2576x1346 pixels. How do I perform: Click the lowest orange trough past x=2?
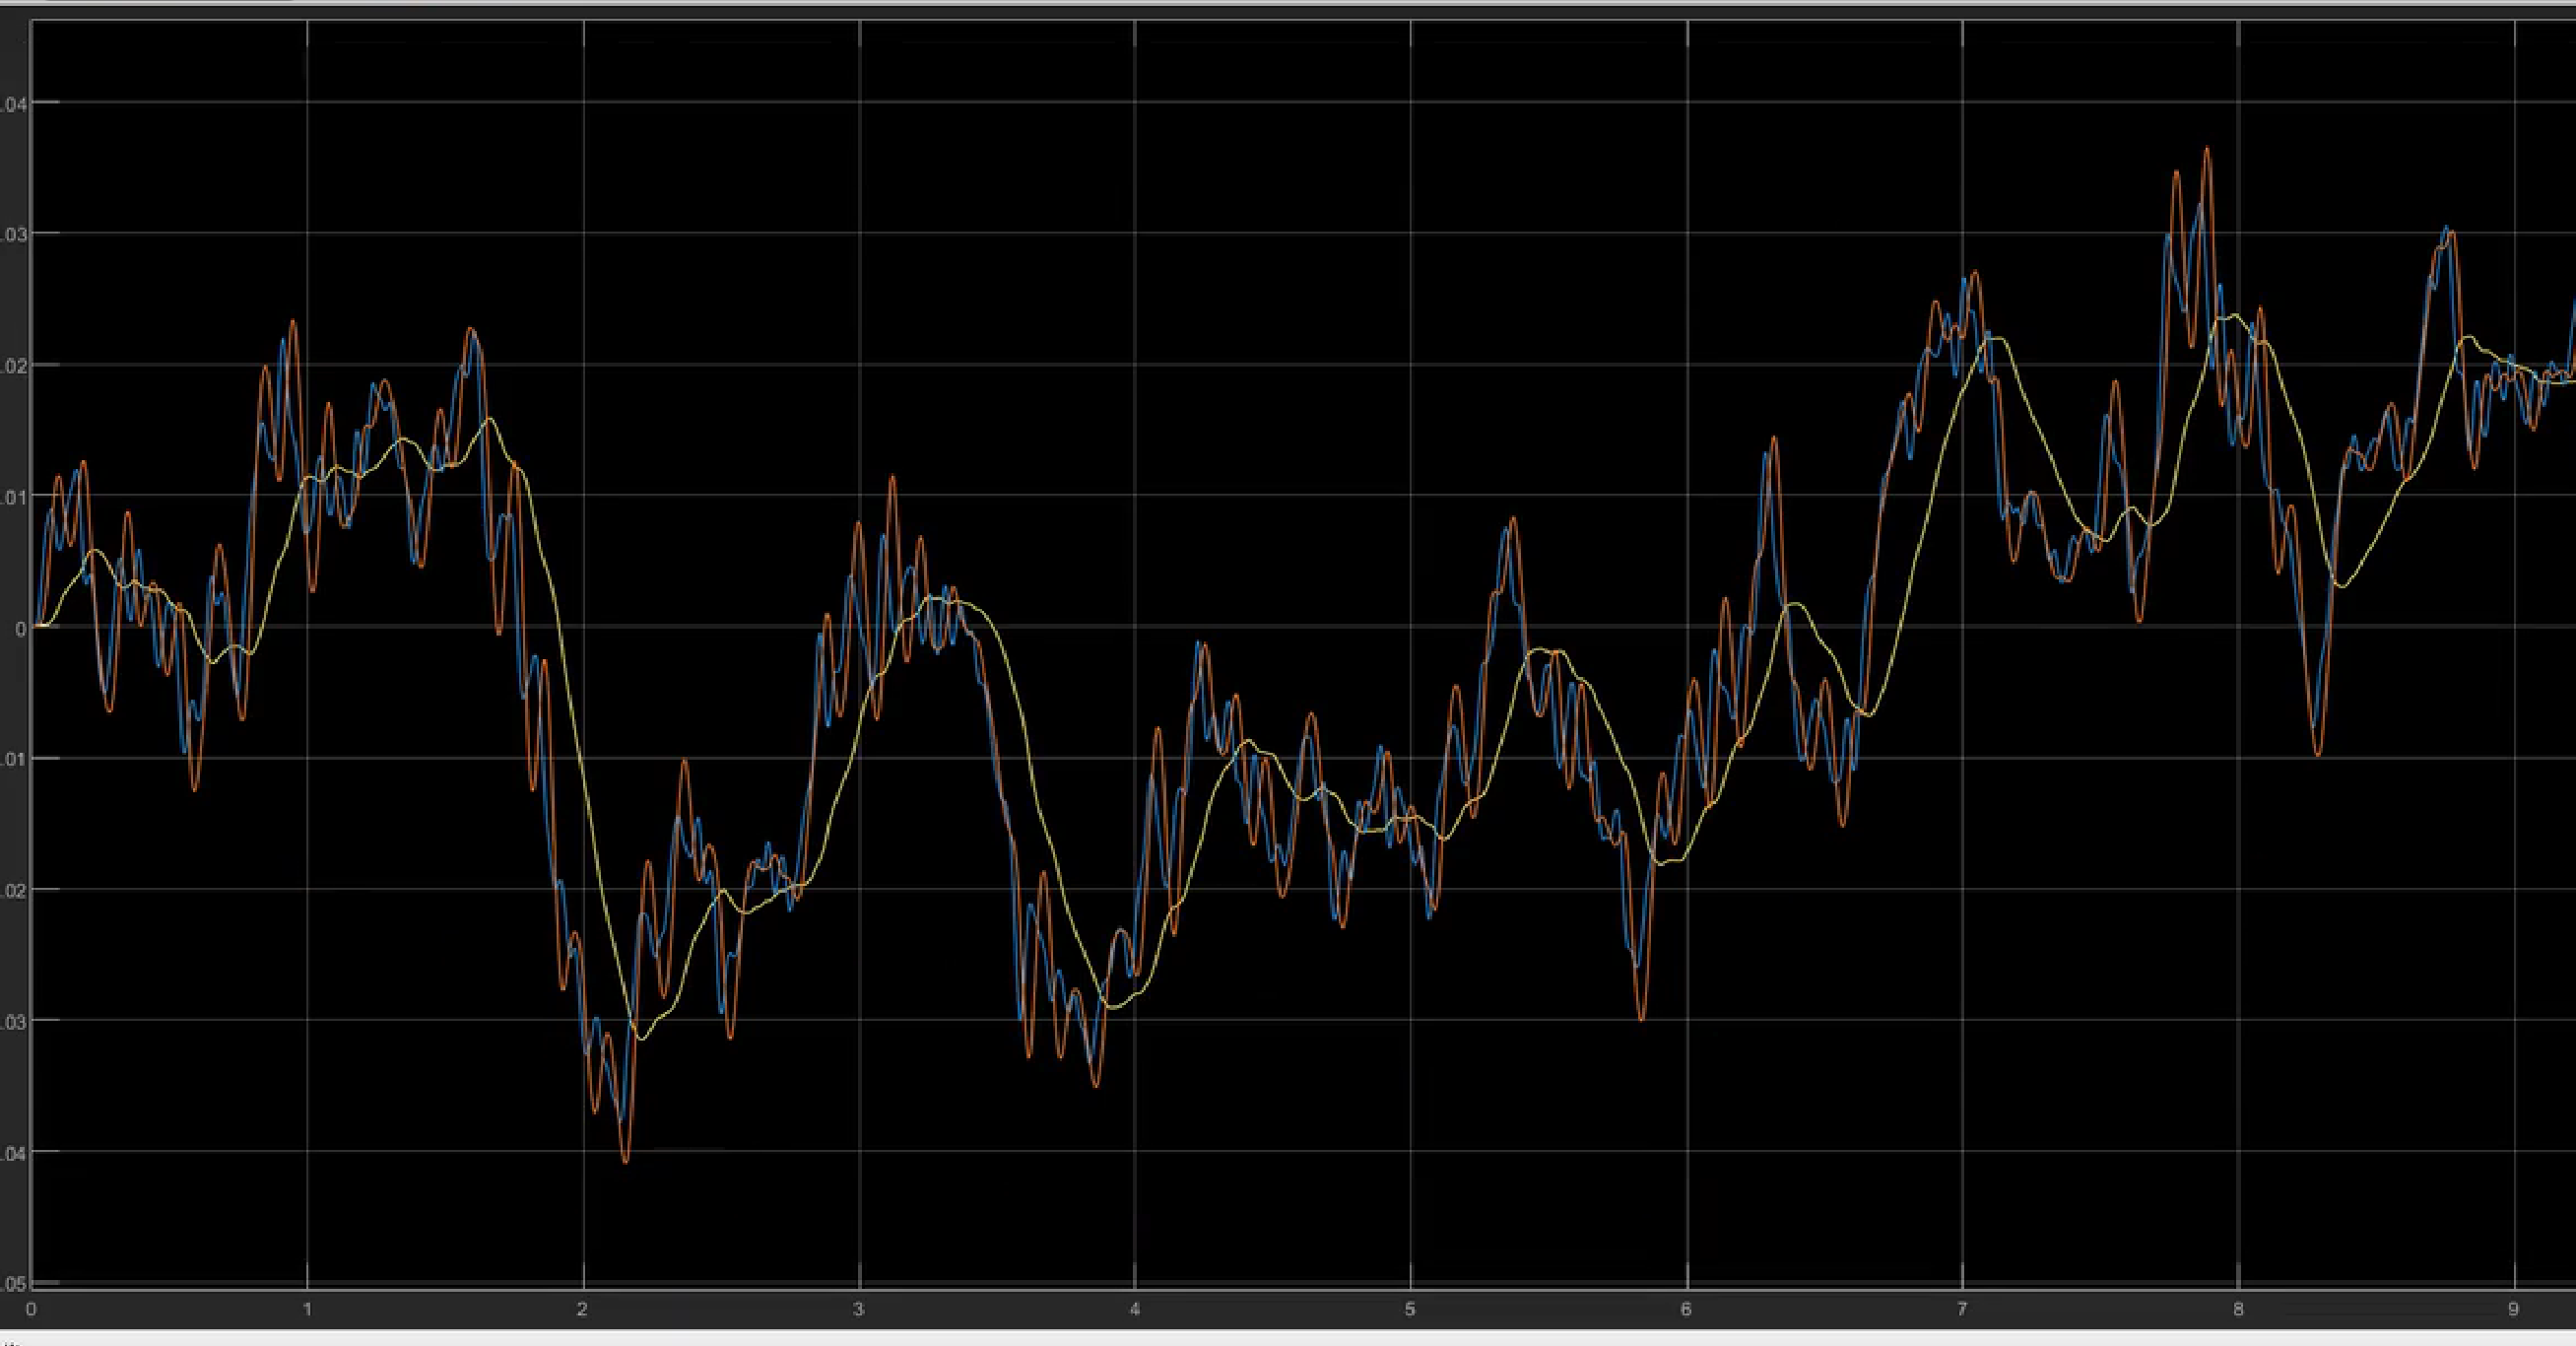click(626, 1161)
